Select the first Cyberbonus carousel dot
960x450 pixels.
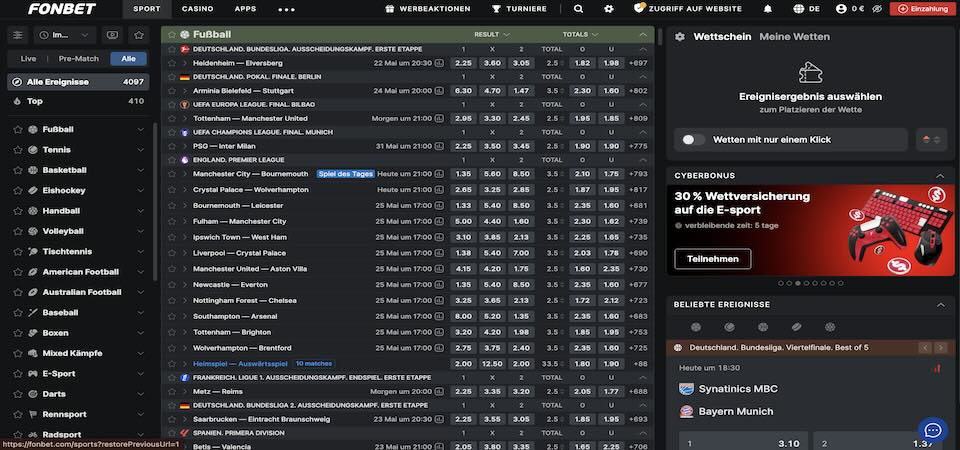point(781,283)
